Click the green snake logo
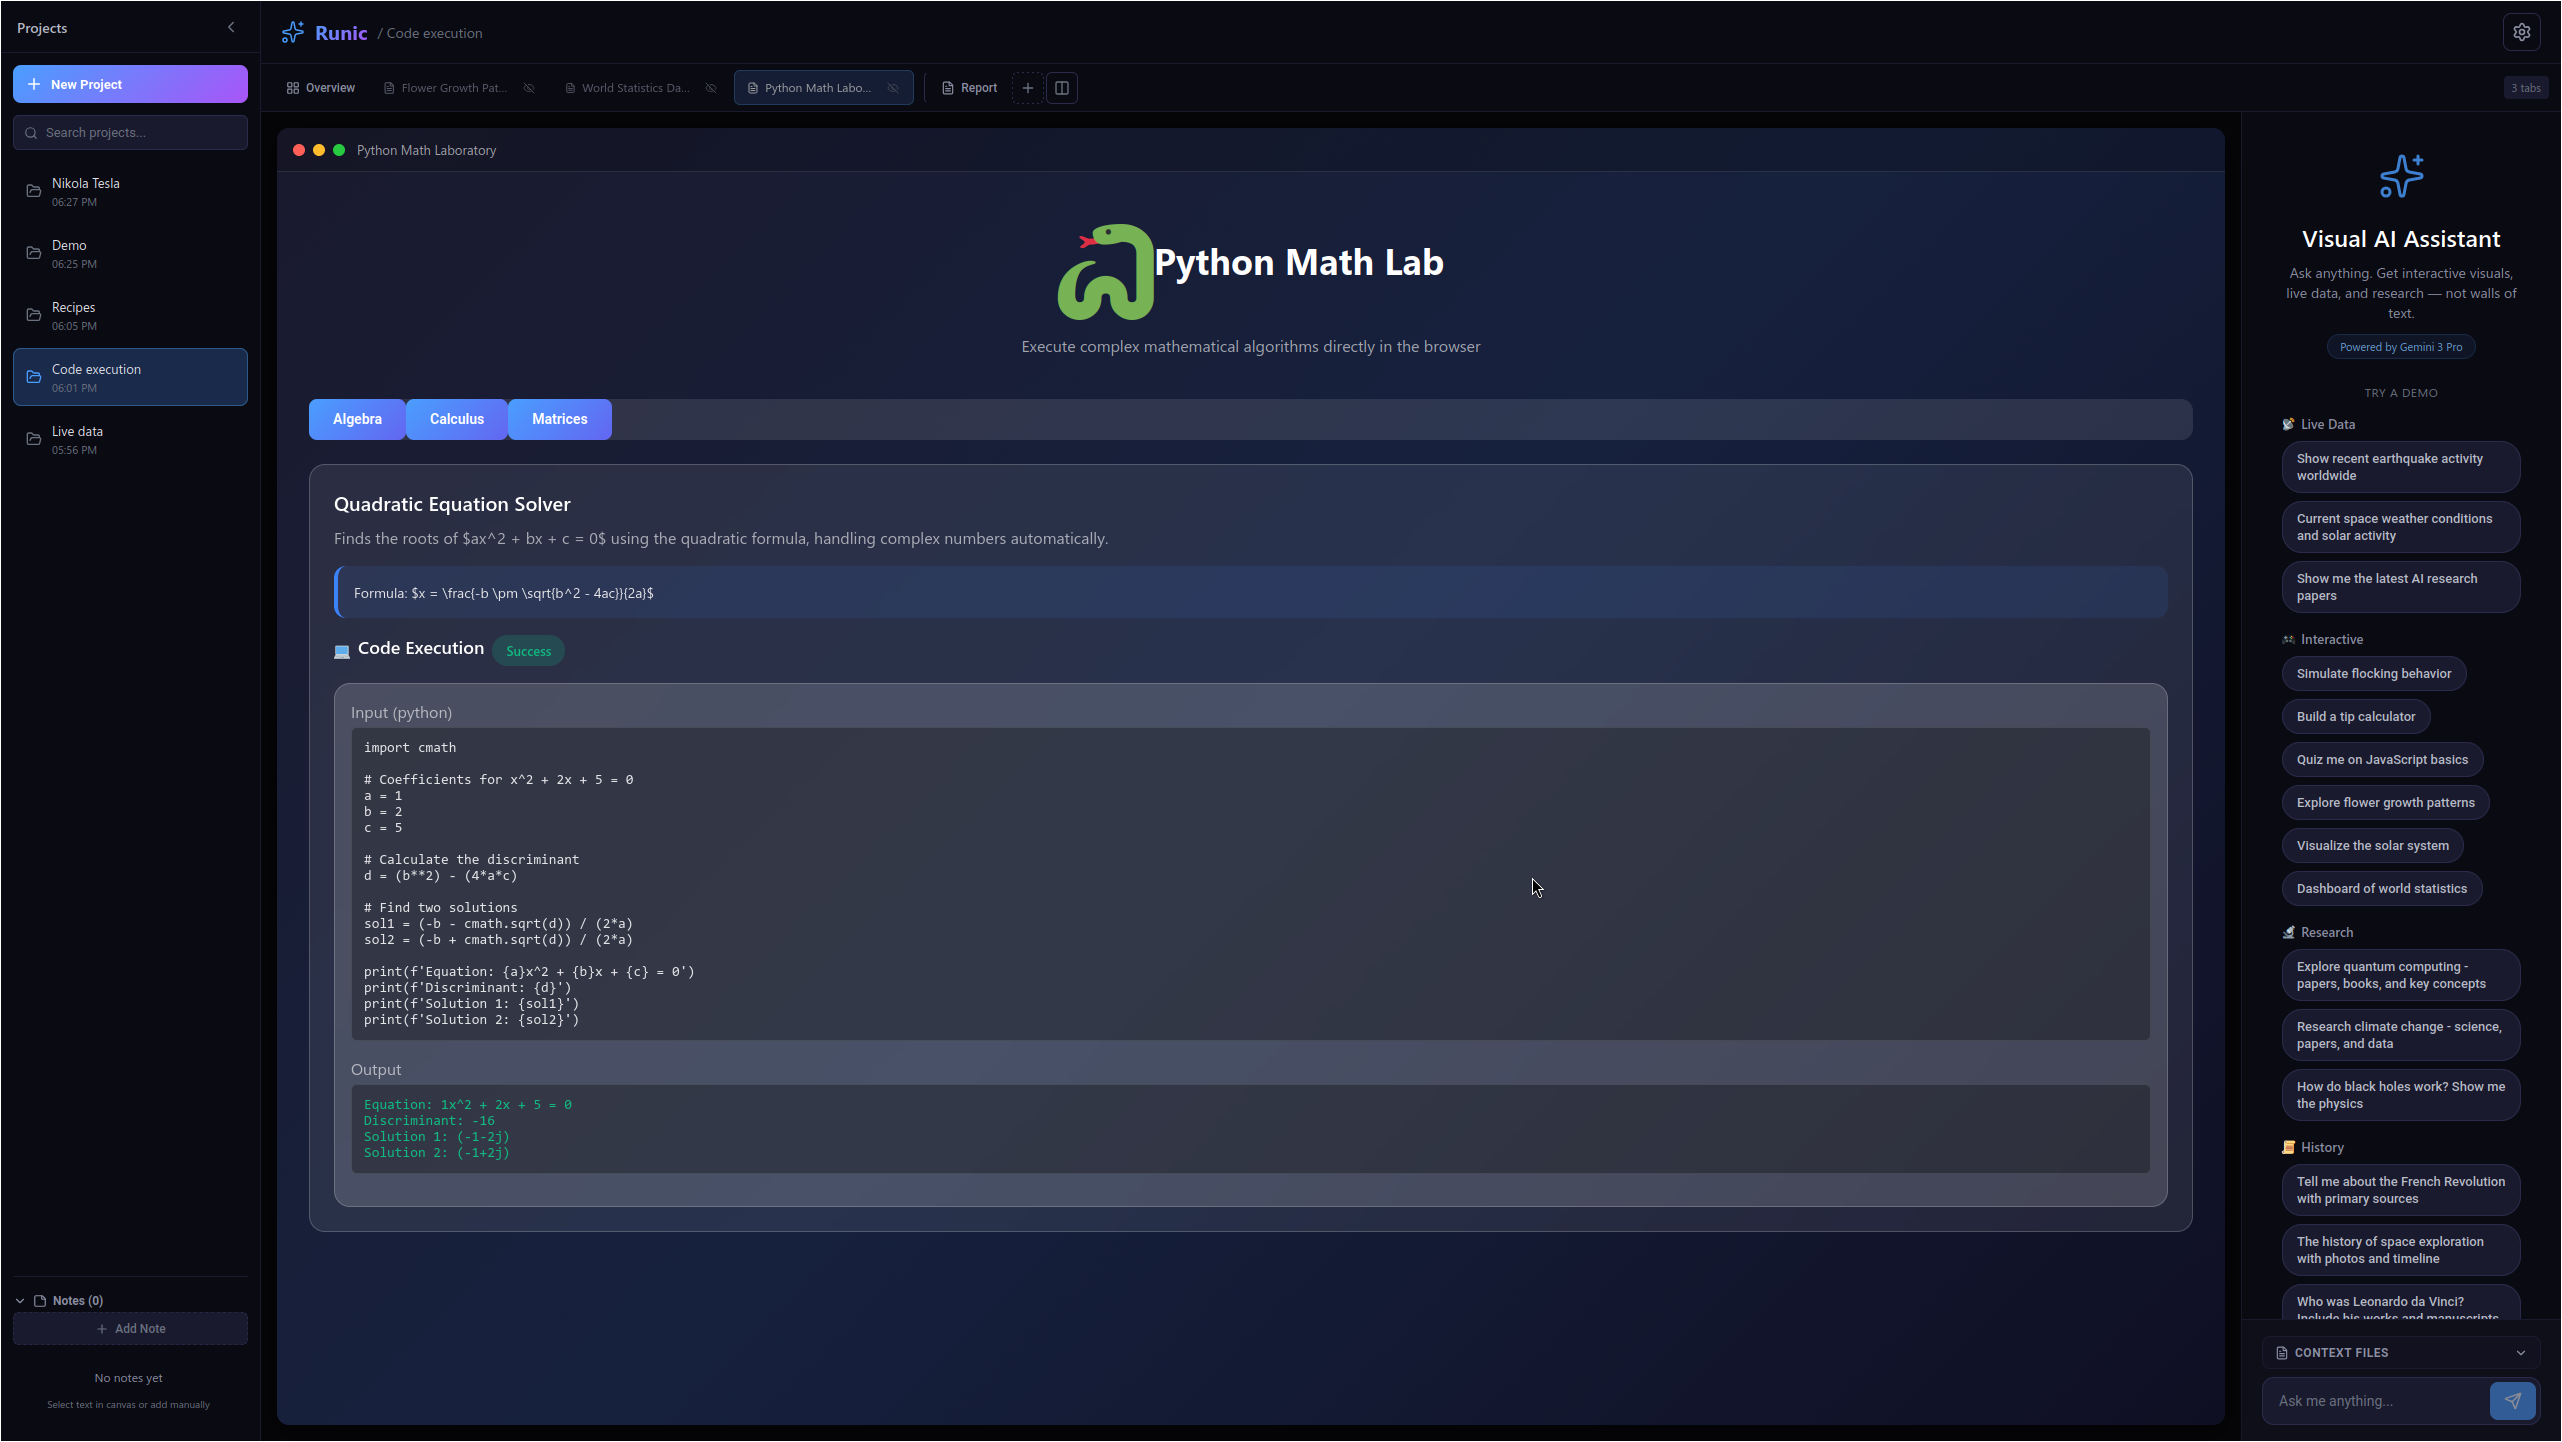Viewport: 2562px width, 1442px height. 1106,272
